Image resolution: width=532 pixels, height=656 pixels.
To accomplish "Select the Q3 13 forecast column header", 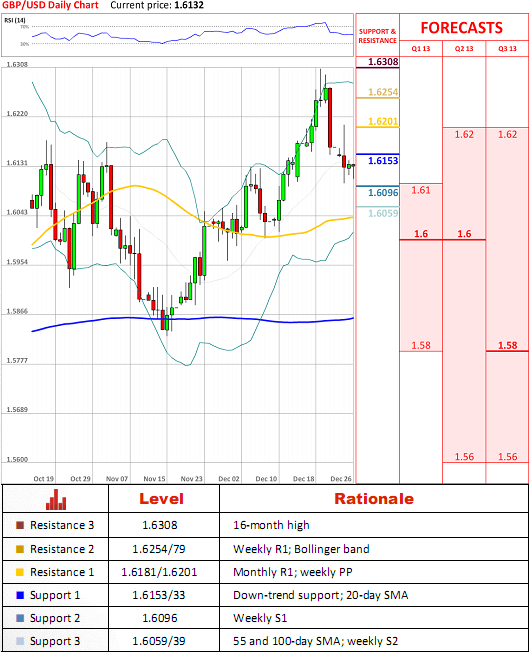I will tap(507, 49).
